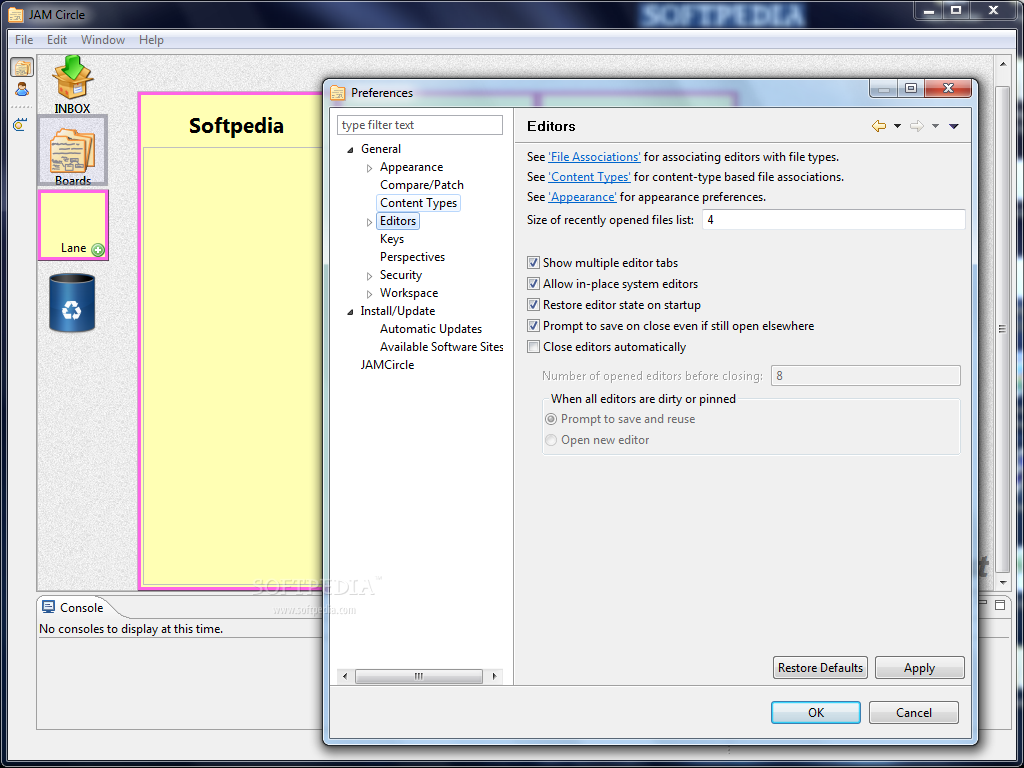Click the Preferences dialog title icon
This screenshot has width=1024, height=768.
click(x=338, y=93)
